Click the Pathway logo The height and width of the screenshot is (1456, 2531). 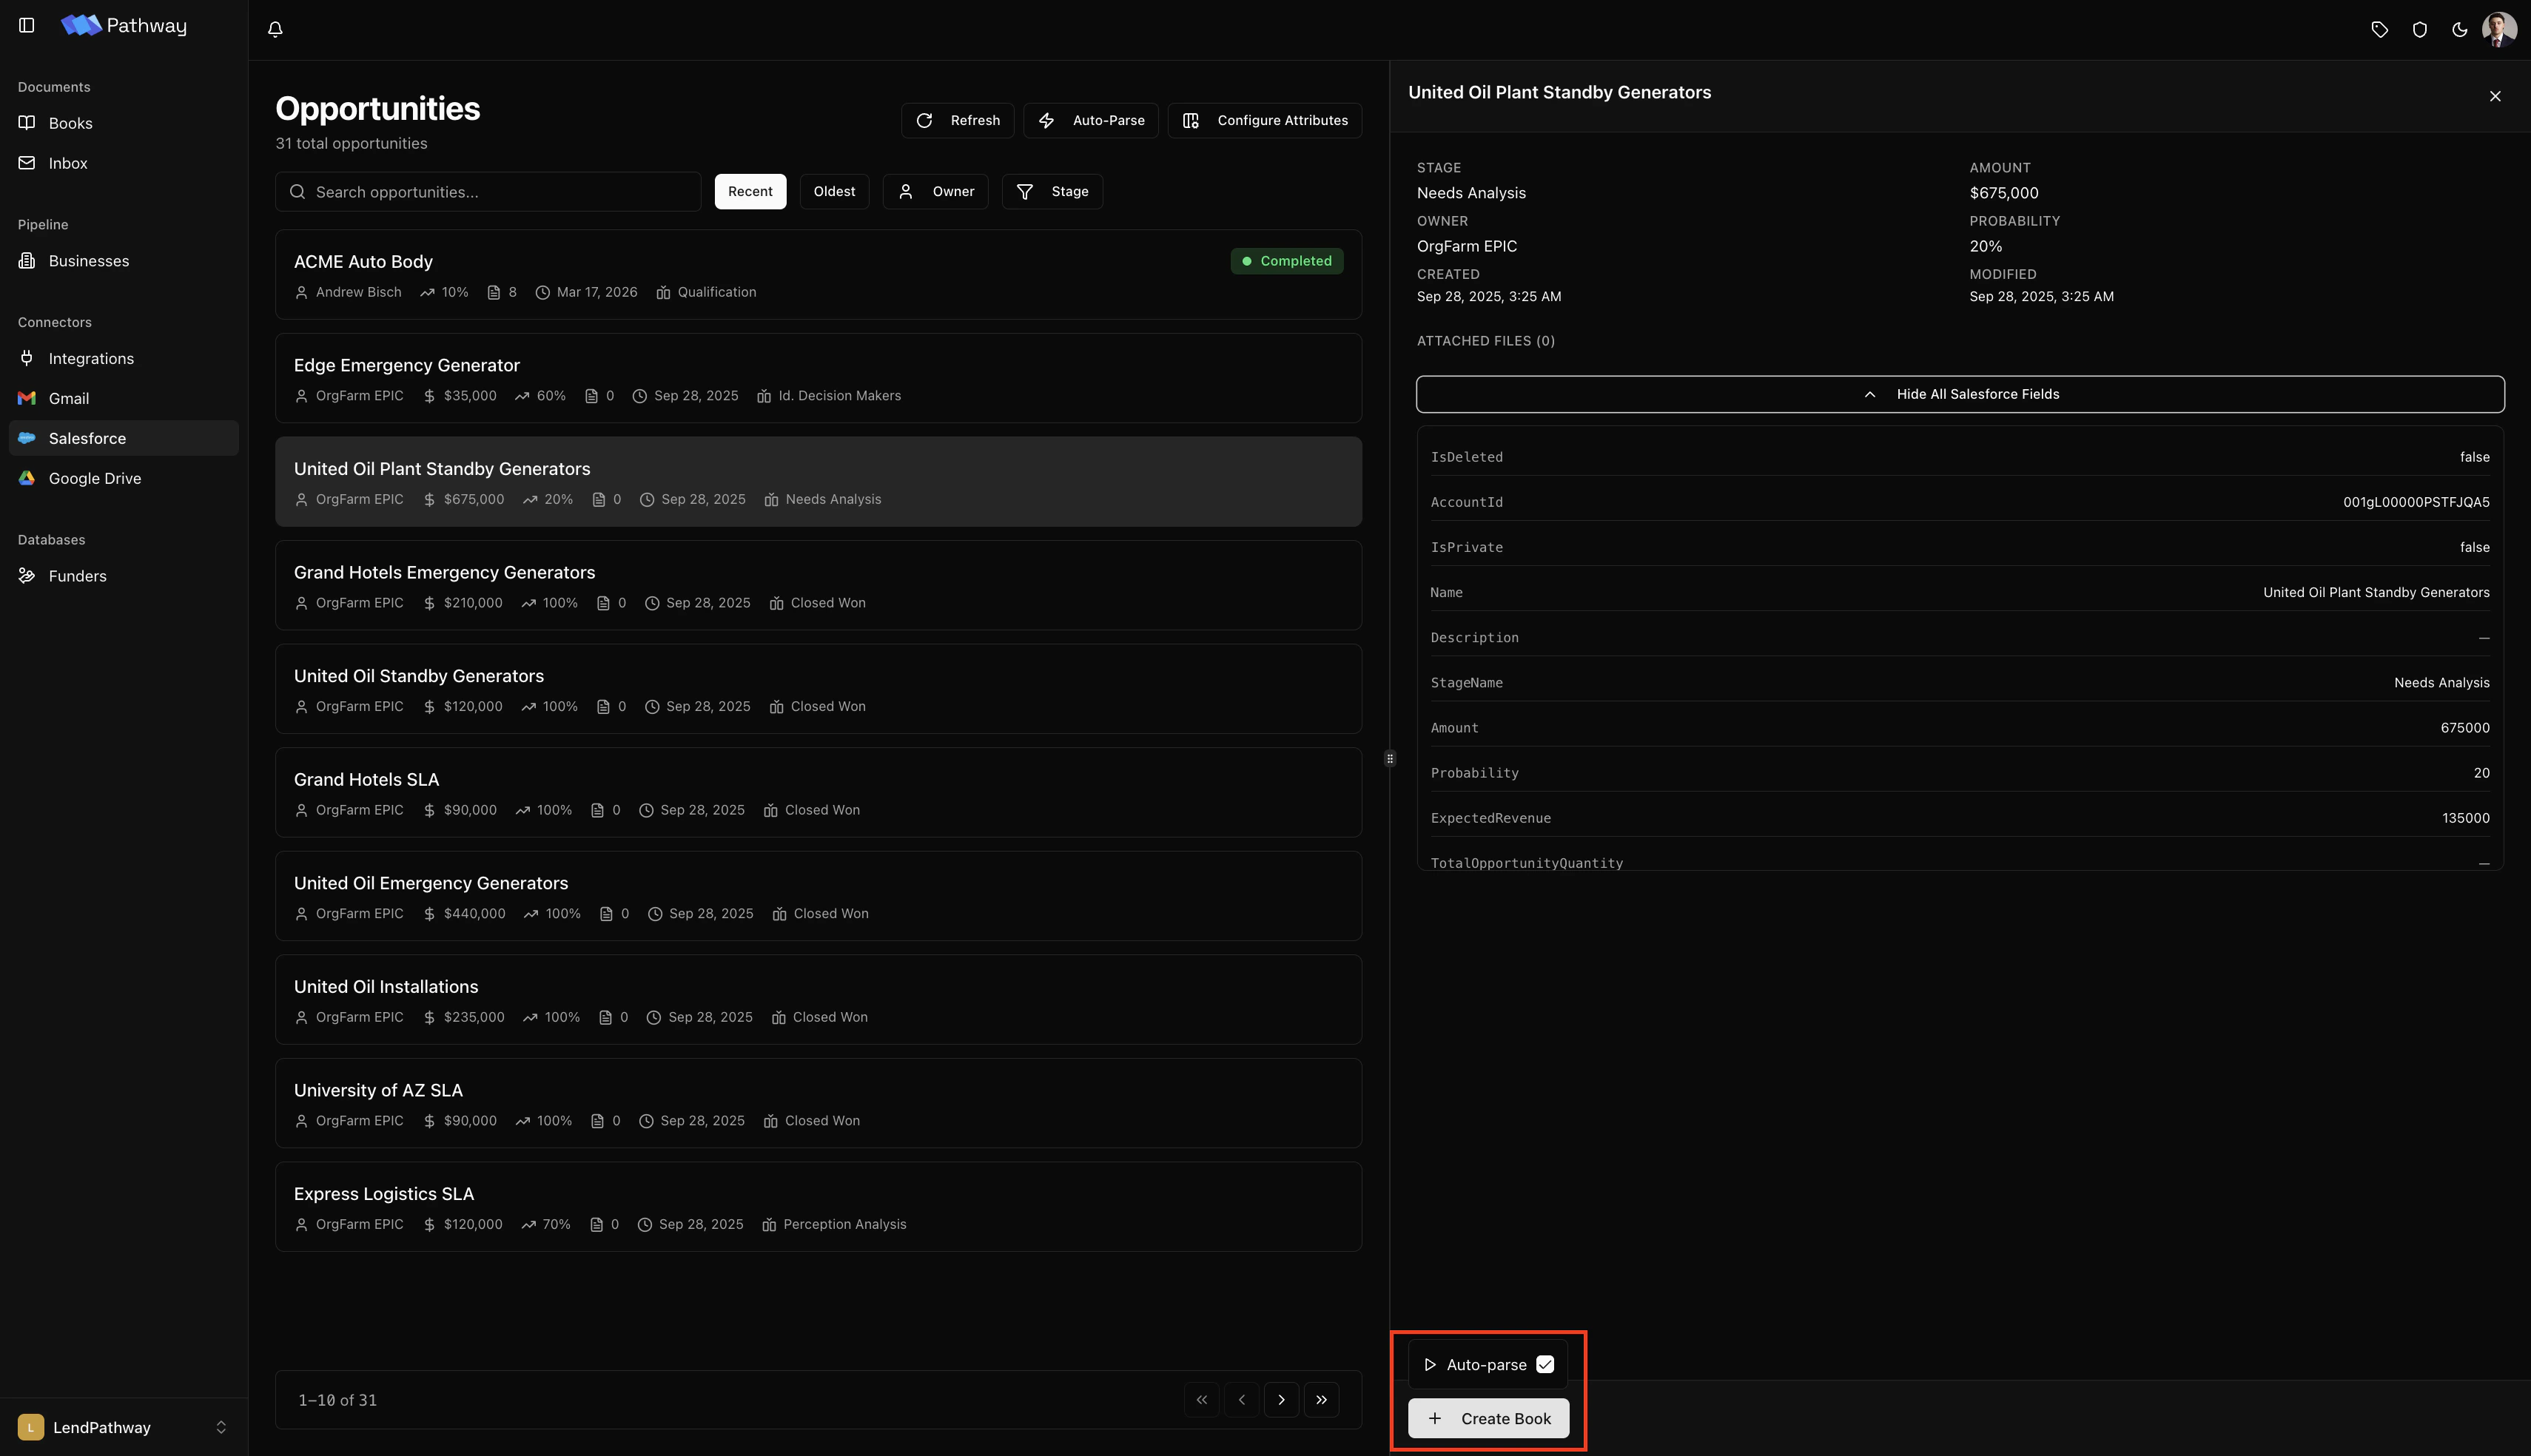tap(123, 25)
